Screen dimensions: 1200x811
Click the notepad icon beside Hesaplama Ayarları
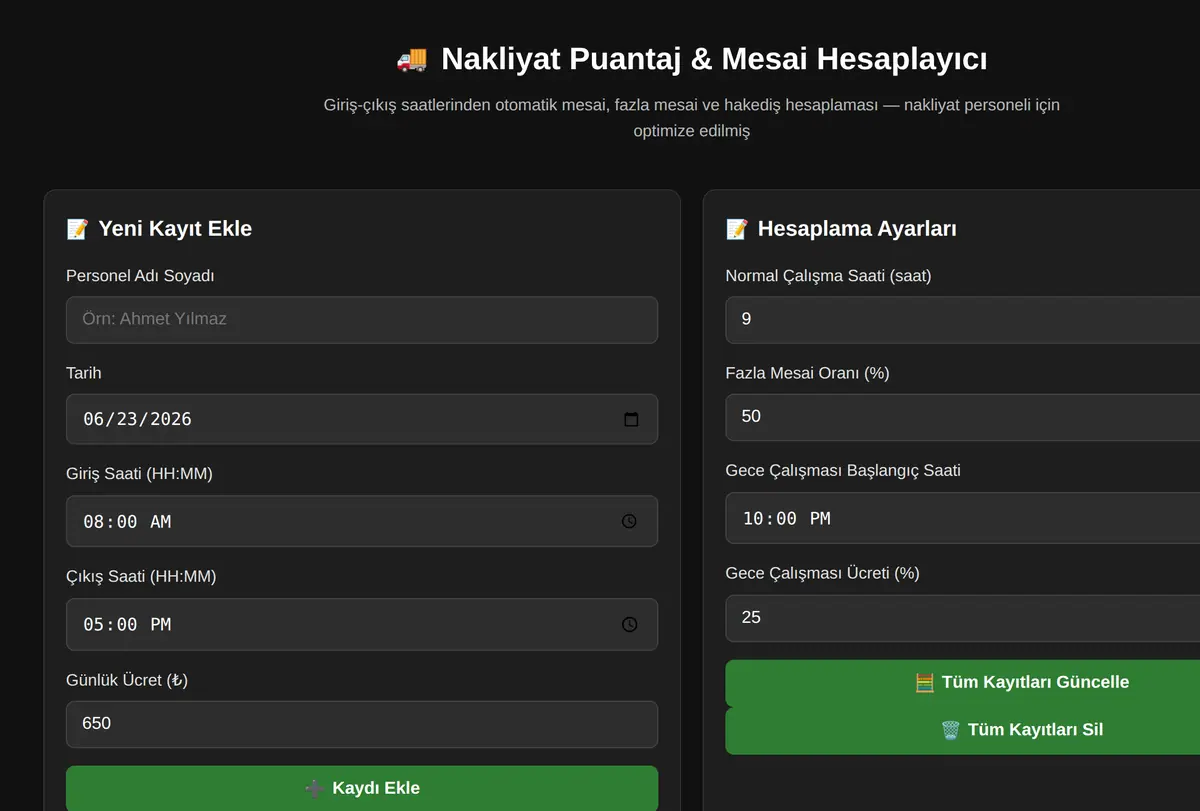[x=737, y=229]
